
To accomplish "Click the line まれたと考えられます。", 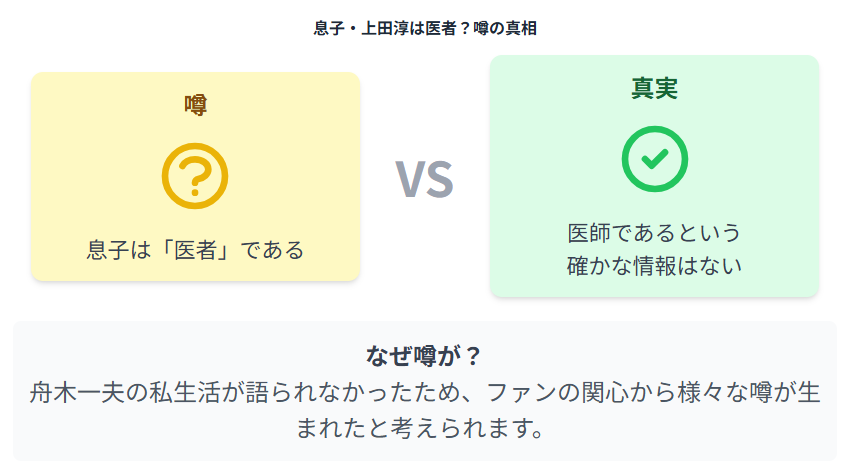I will tap(420, 428).
